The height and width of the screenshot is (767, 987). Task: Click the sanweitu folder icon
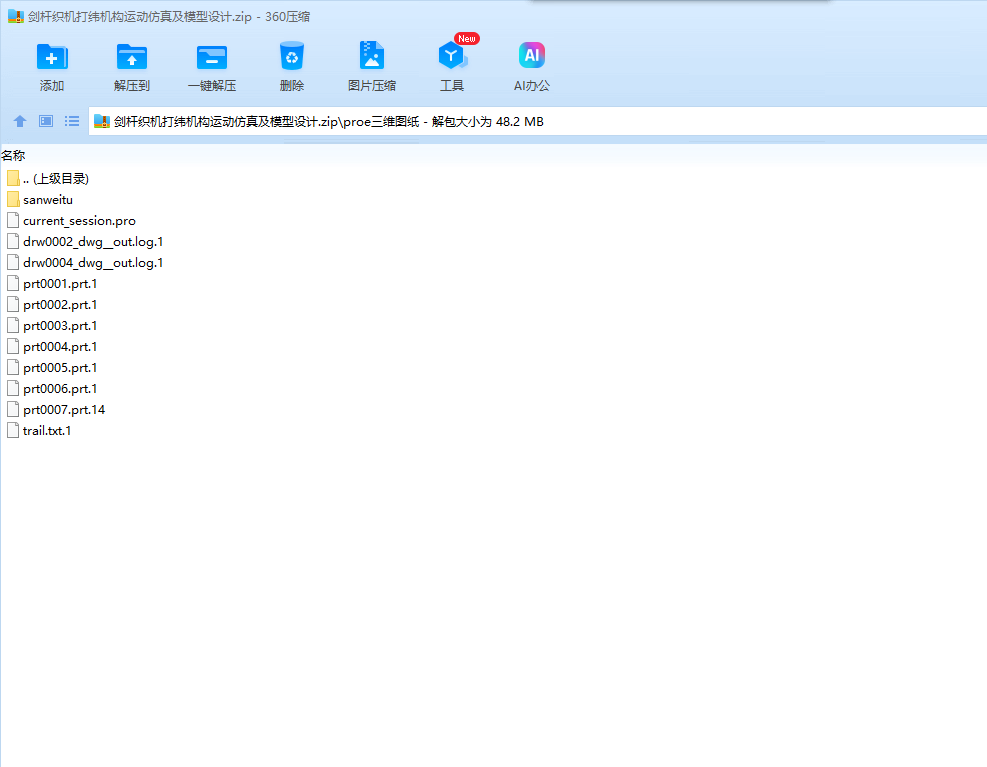[x=13, y=200]
